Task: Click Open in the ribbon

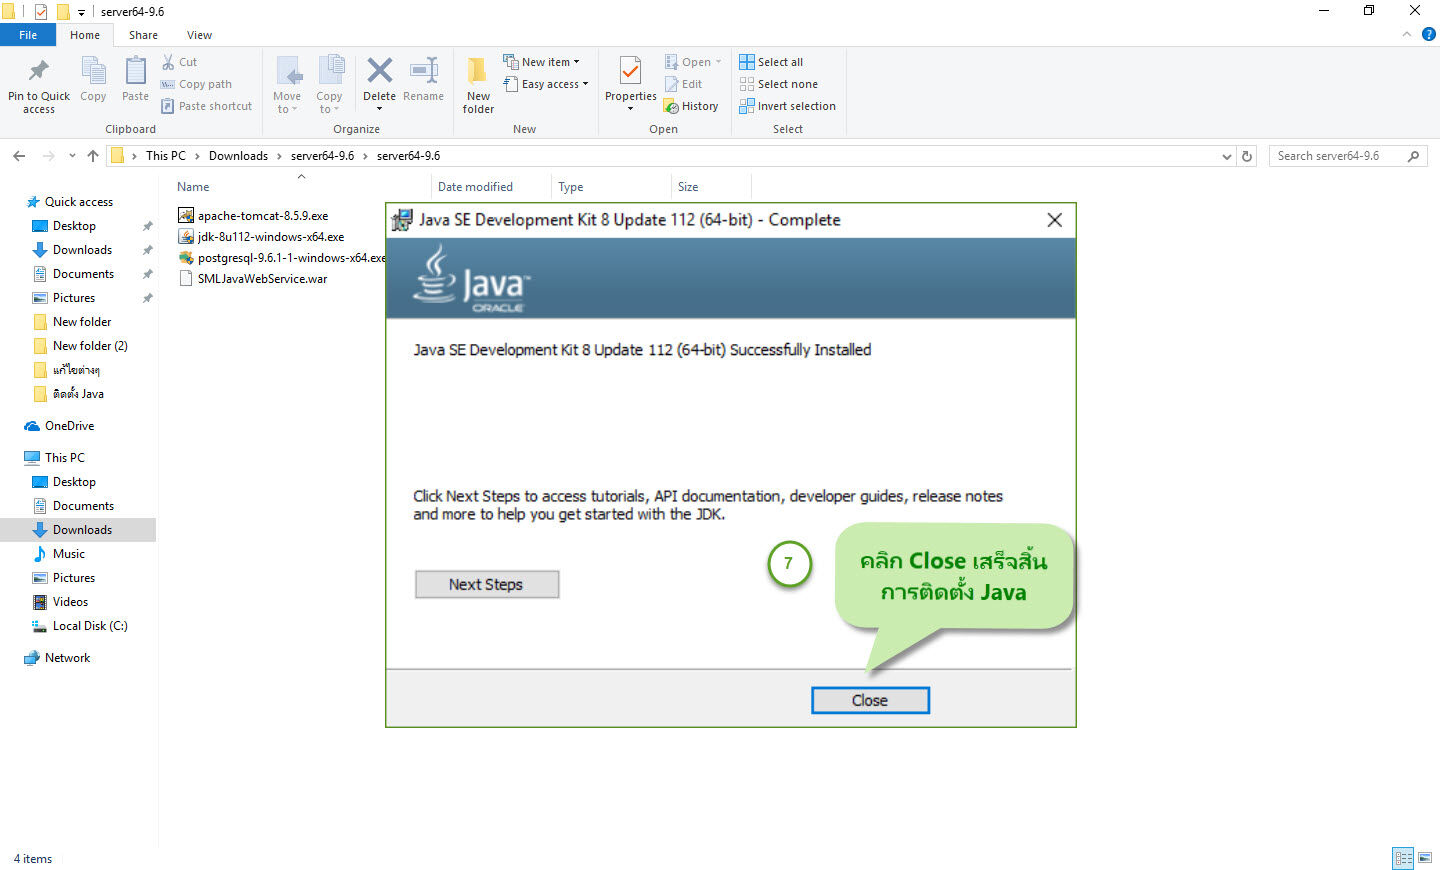Action: coord(693,62)
